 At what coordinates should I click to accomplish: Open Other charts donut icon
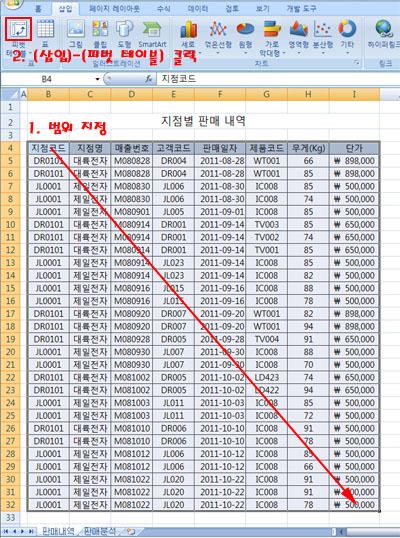tap(347, 29)
